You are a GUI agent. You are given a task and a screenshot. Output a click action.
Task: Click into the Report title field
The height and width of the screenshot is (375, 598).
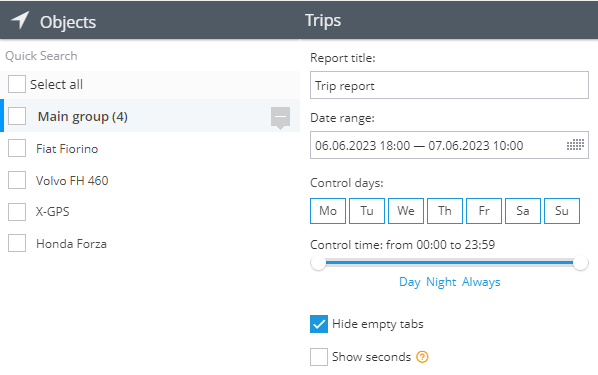click(x=449, y=85)
